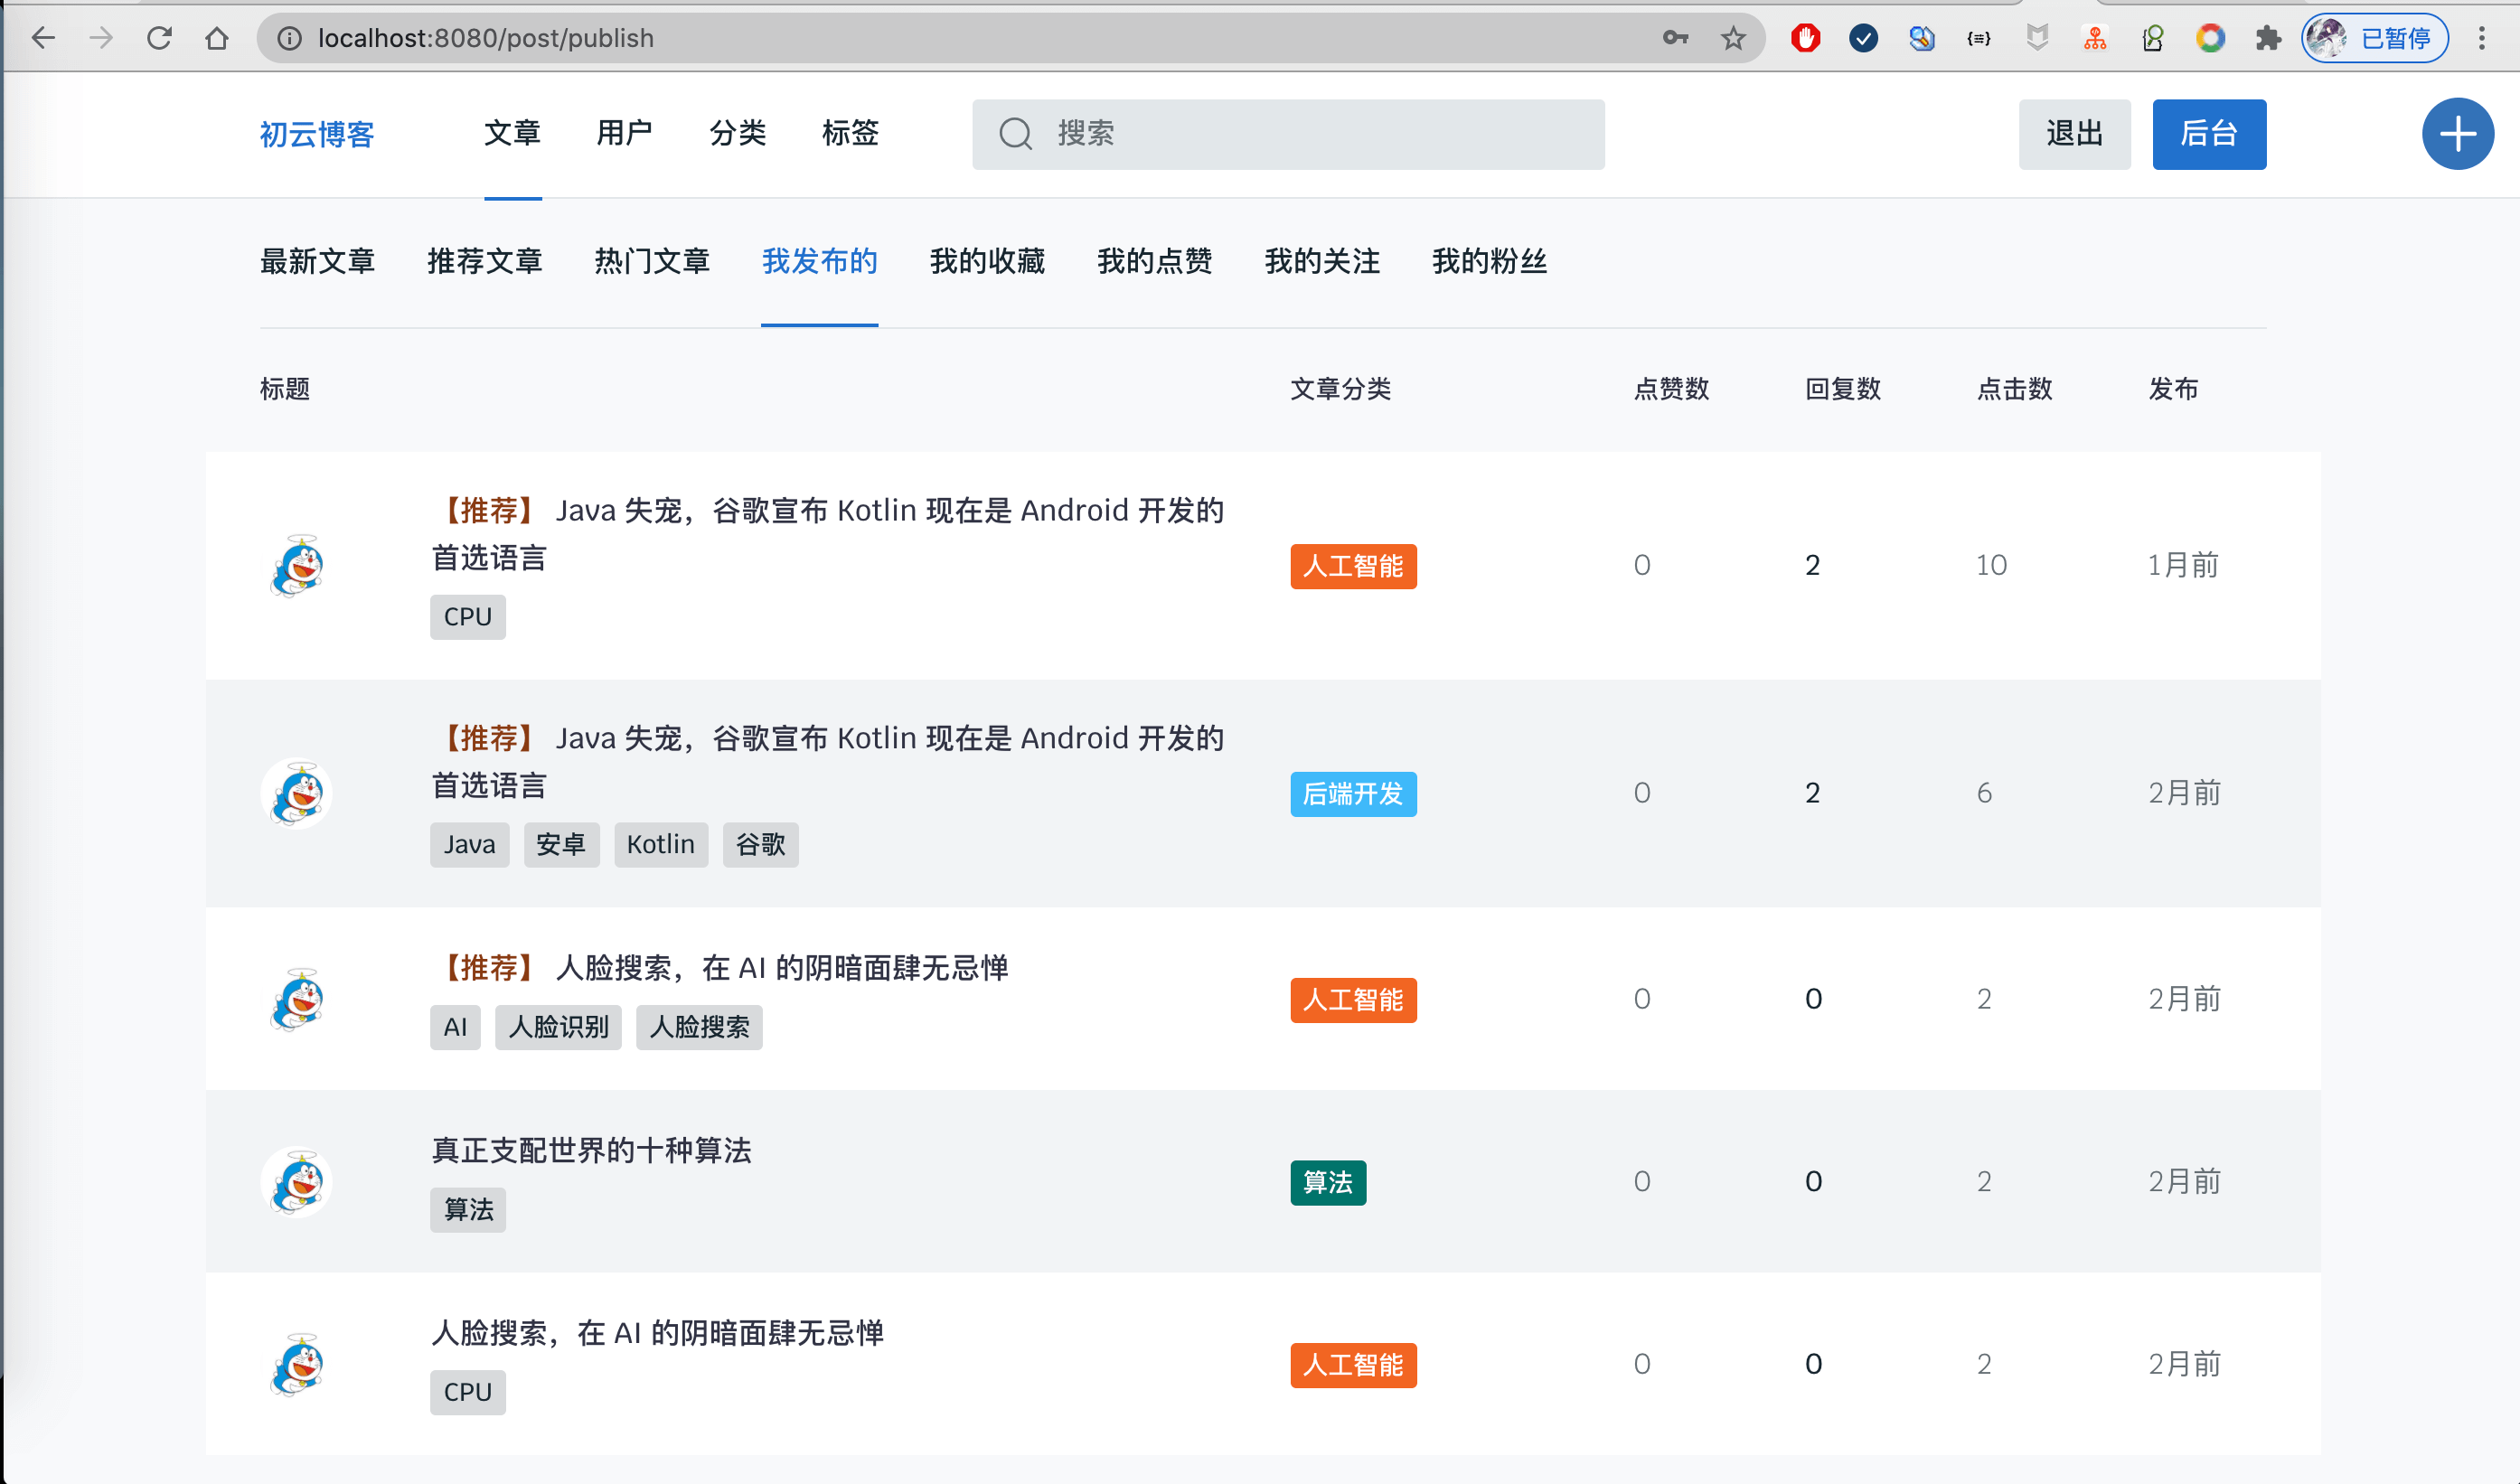Open 标签 in top navigation

[x=850, y=133]
